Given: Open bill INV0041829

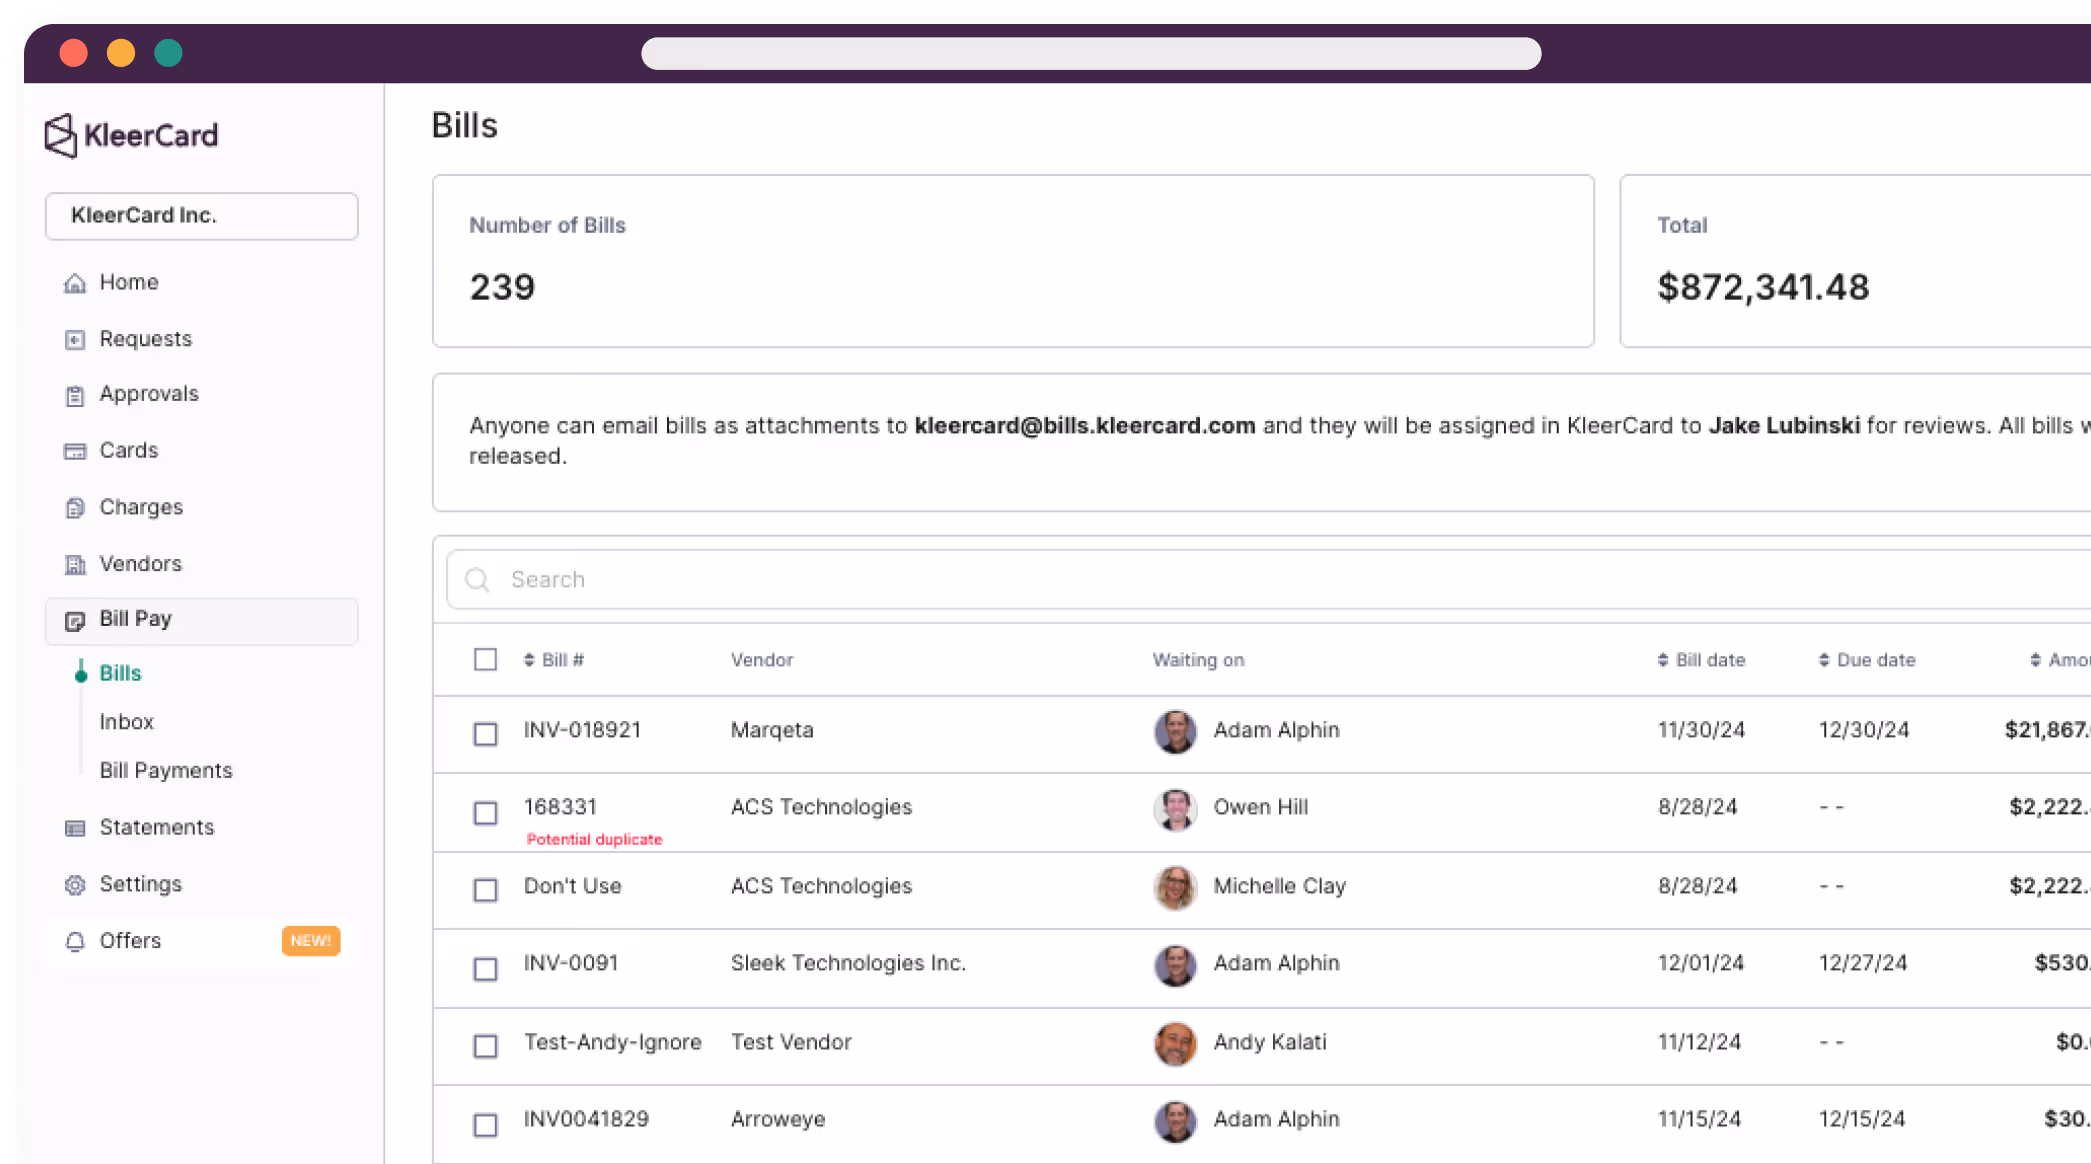Looking at the screenshot, I should click(x=586, y=1119).
